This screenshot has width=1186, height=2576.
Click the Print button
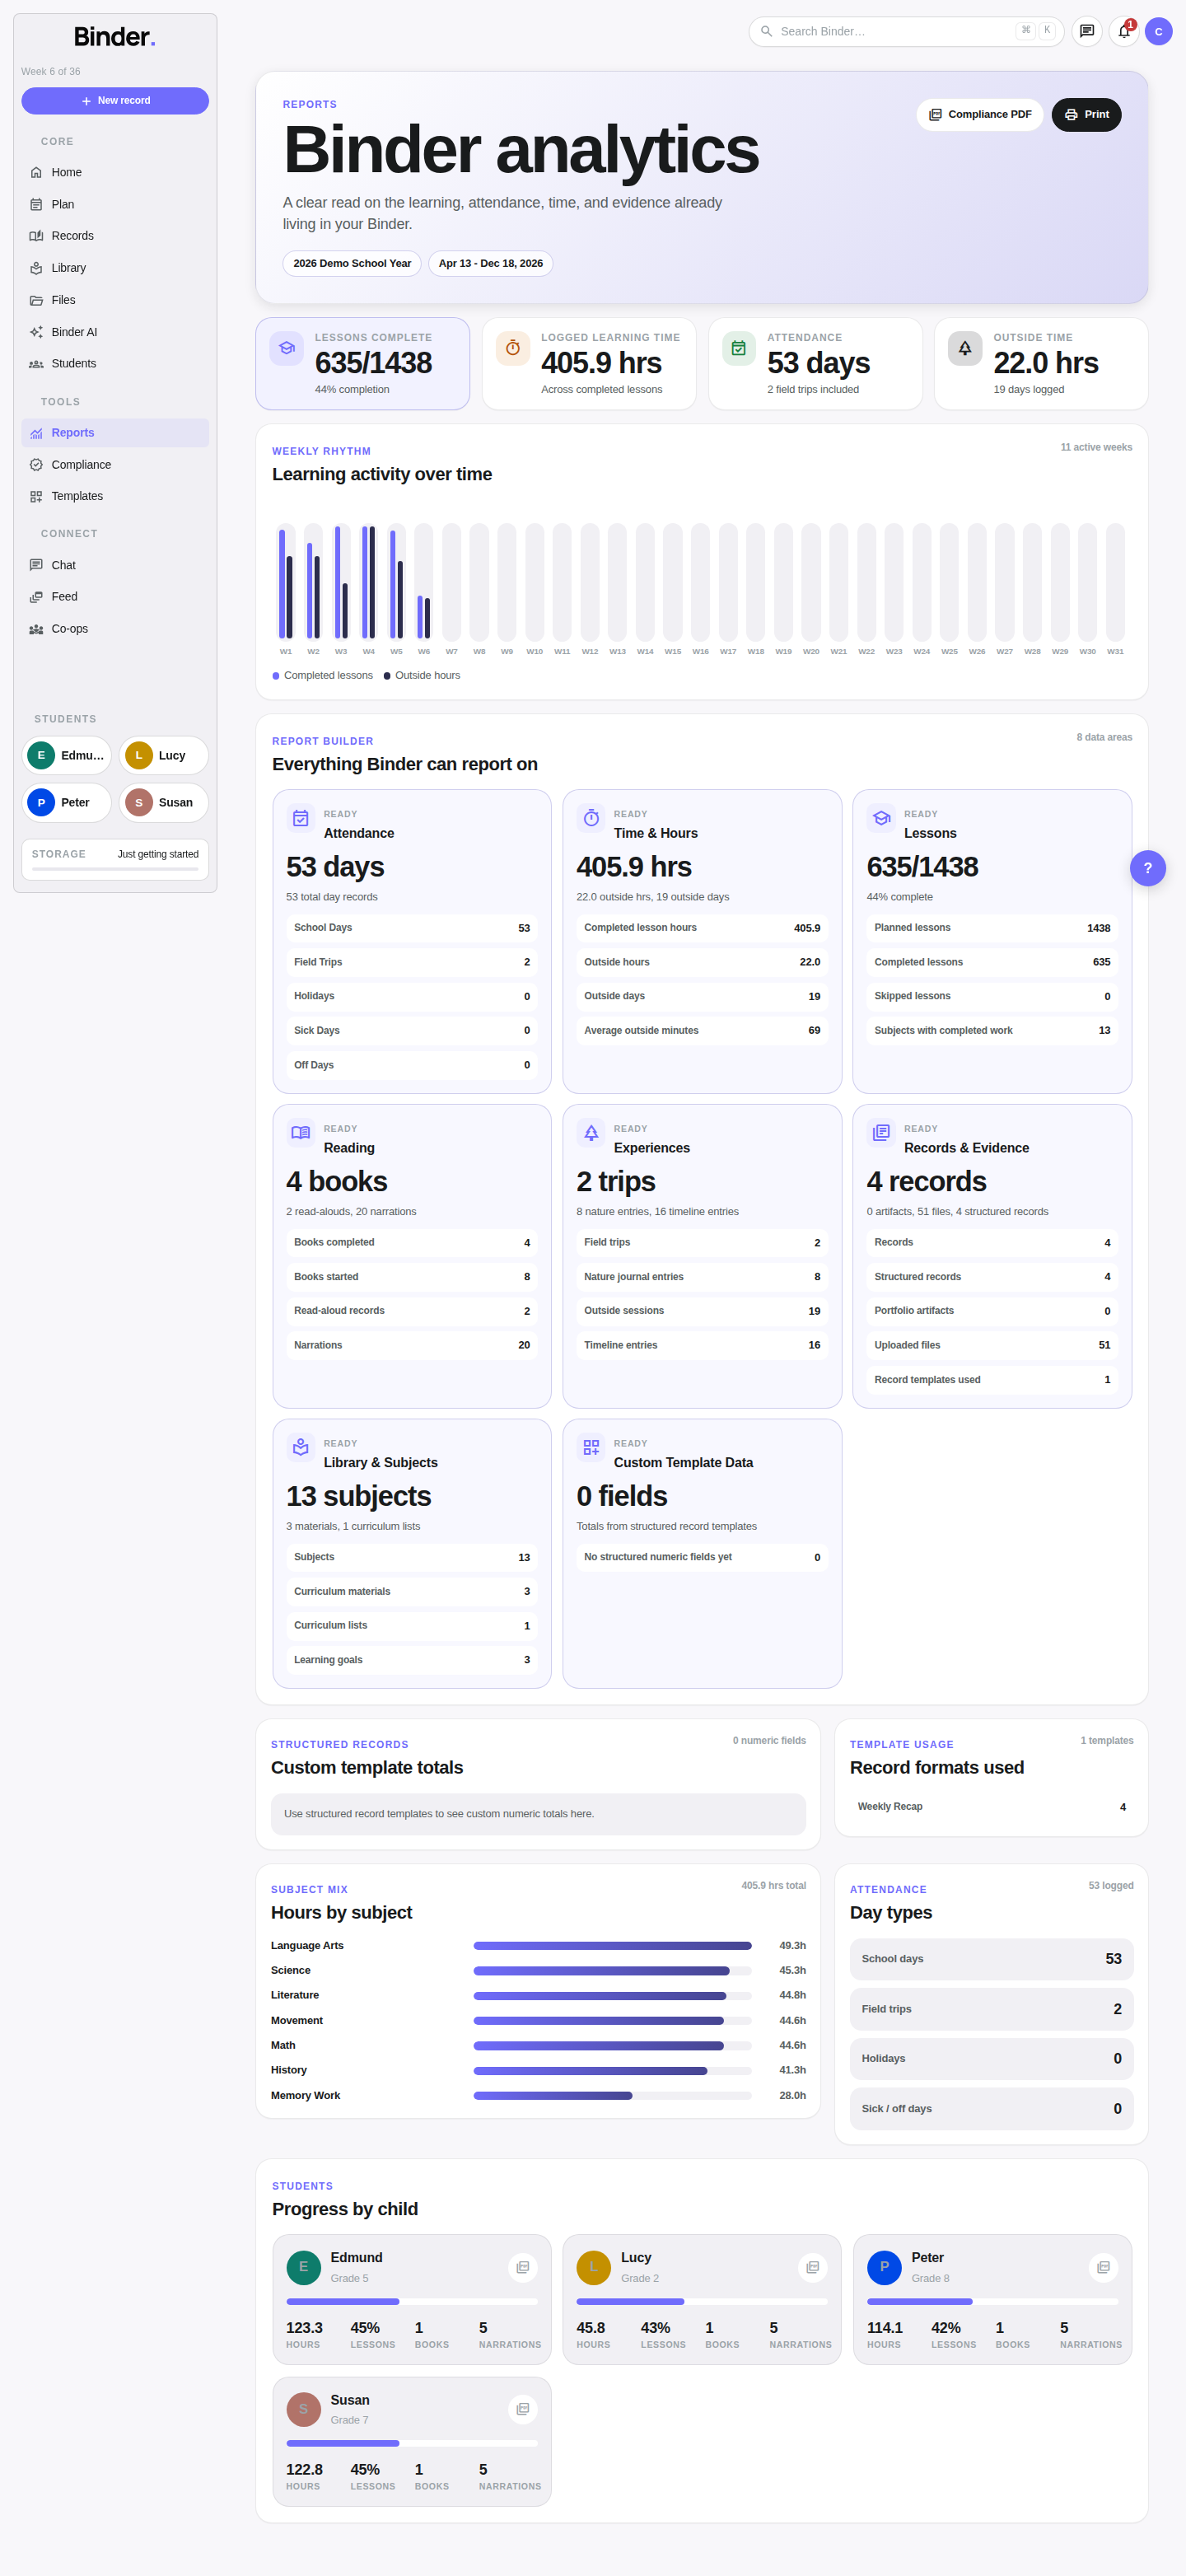point(1086,115)
